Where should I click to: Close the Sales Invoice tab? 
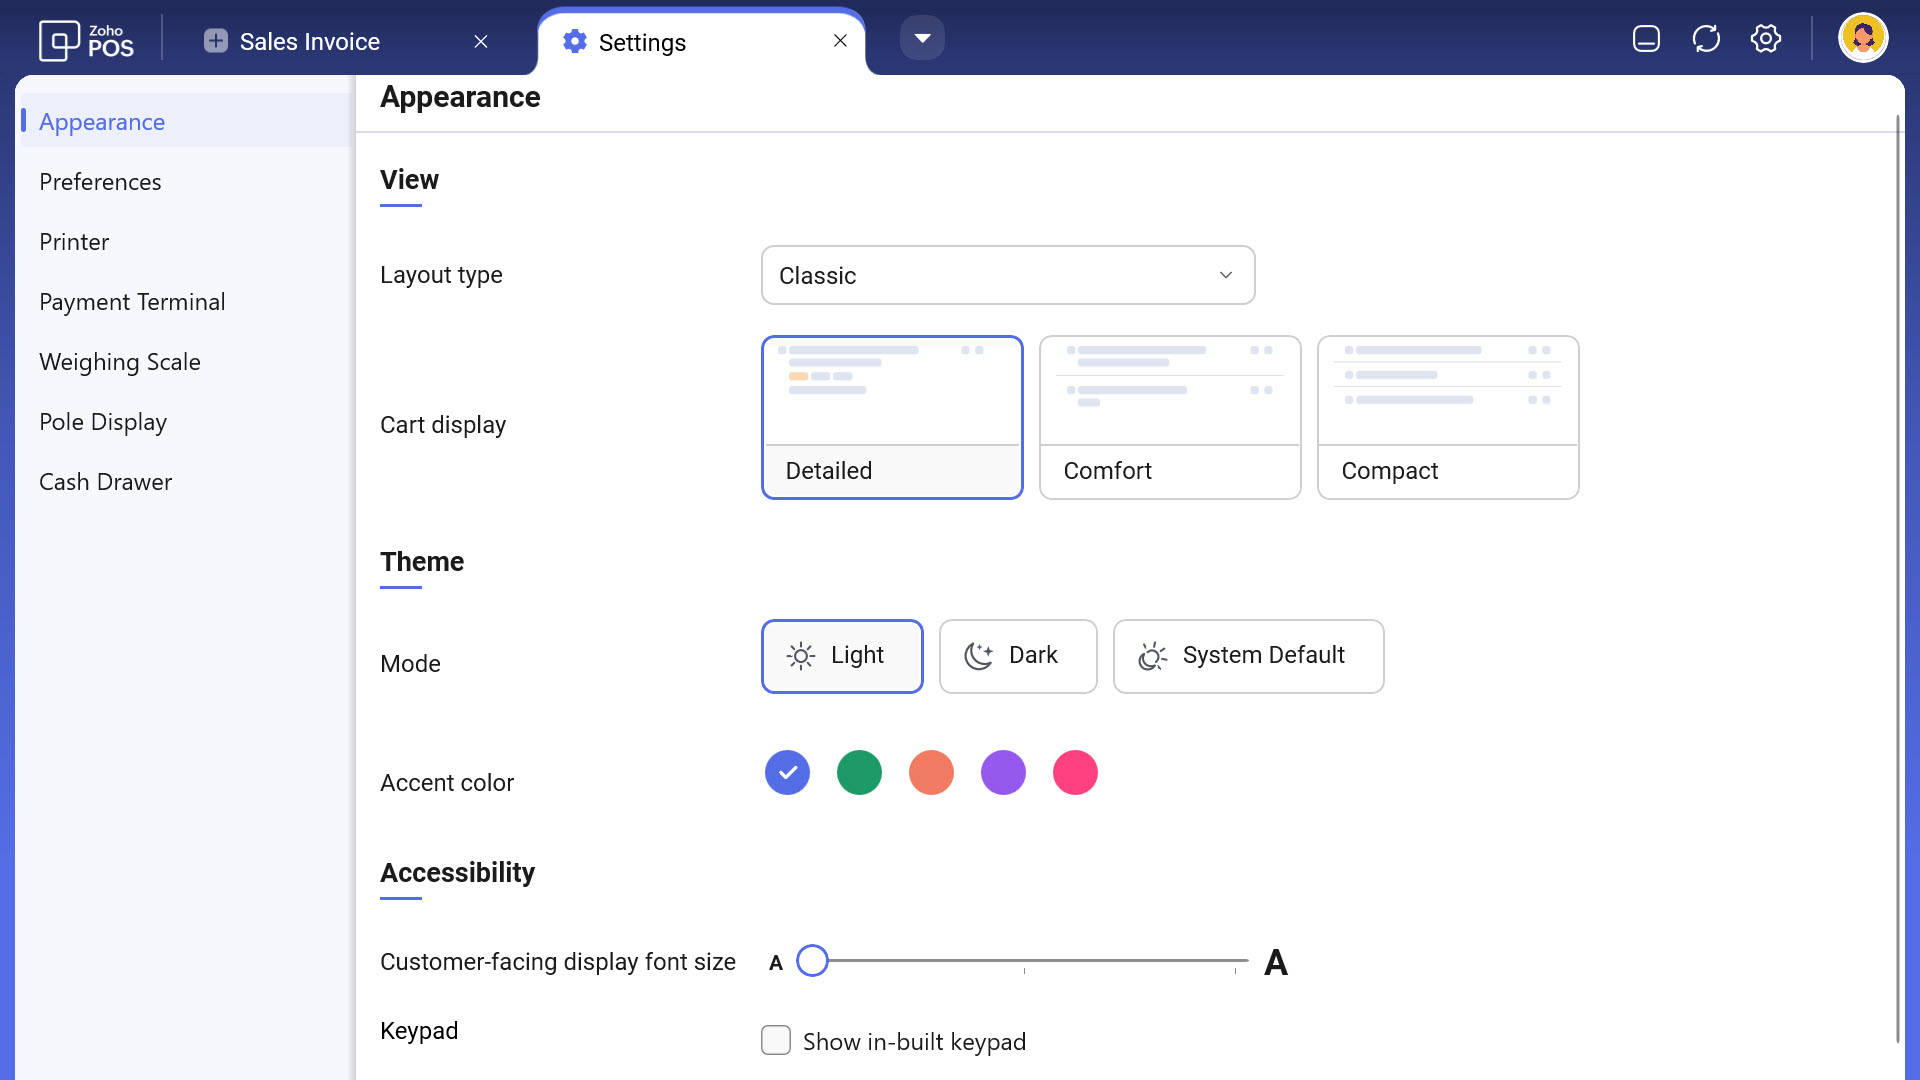(481, 41)
